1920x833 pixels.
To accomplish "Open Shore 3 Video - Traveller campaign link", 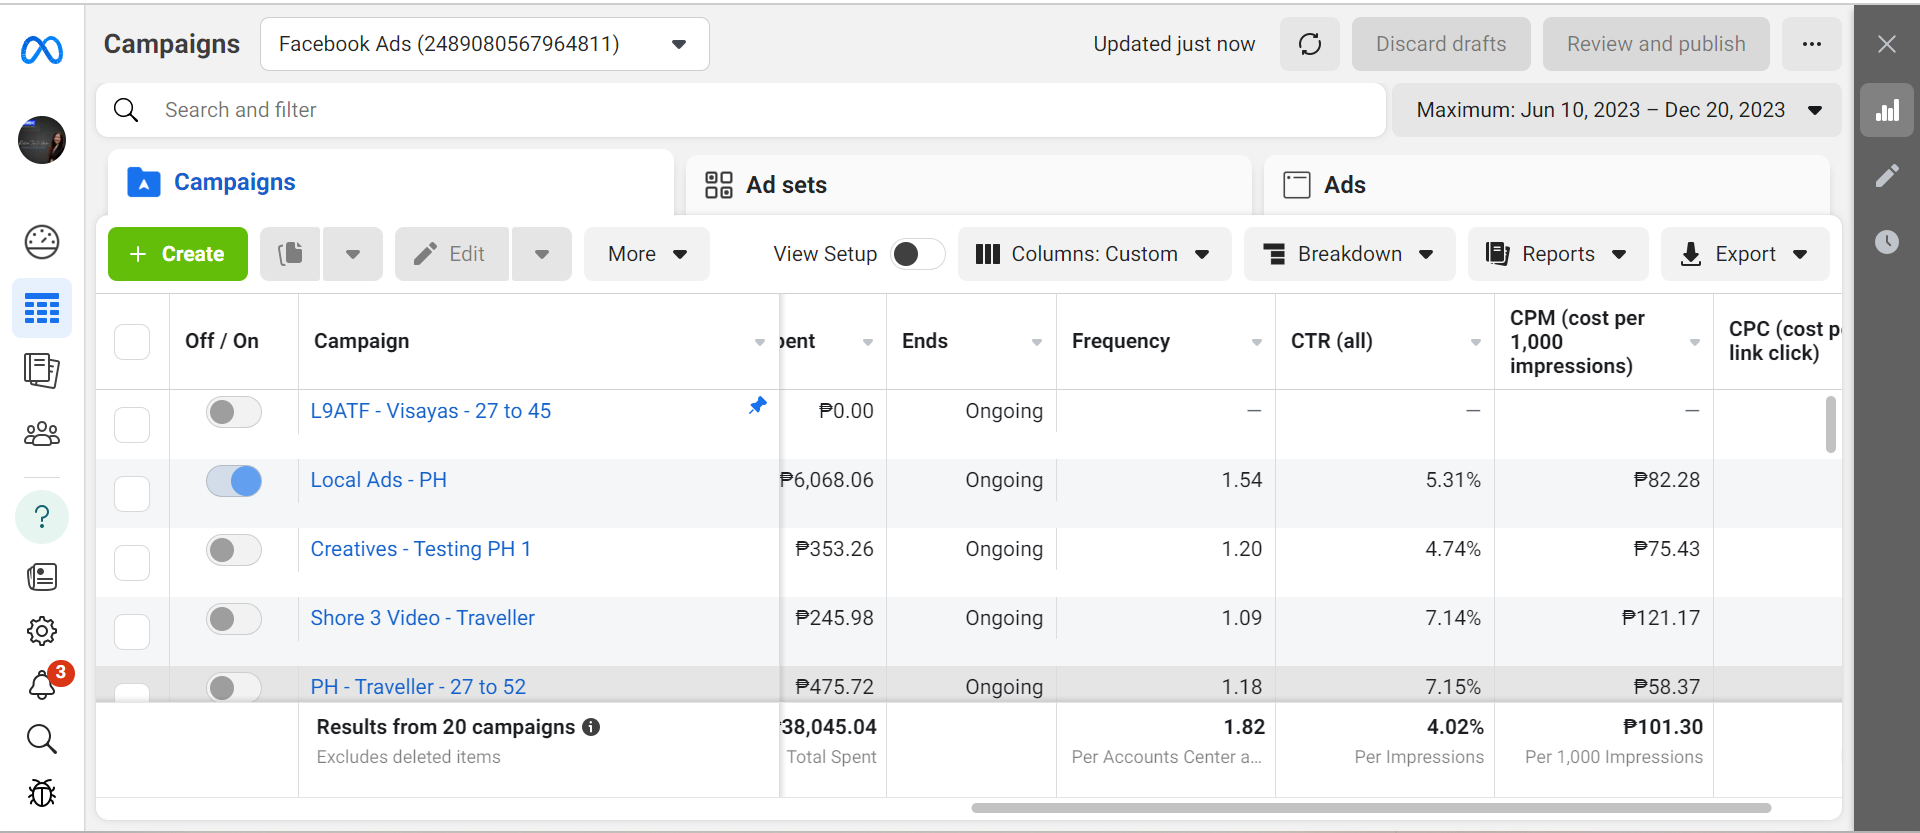I will point(423,618).
